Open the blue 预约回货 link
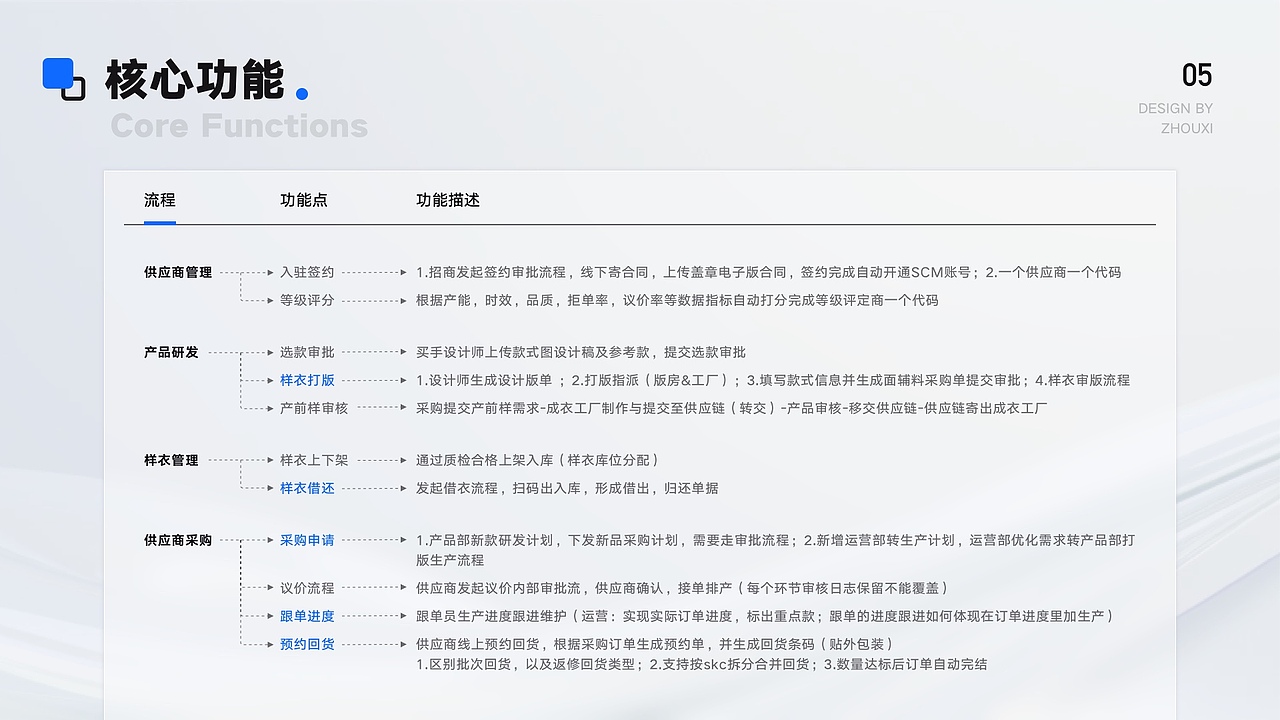The height and width of the screenshot is (720, 1280). (x=307, y=644)
